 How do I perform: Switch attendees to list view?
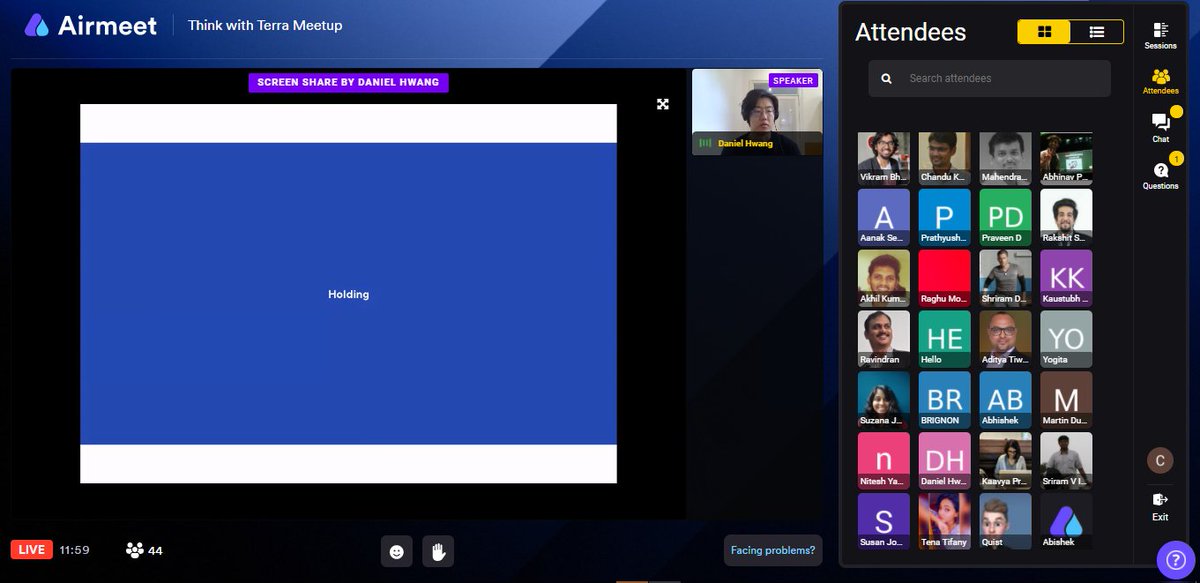click(1097, 32)
